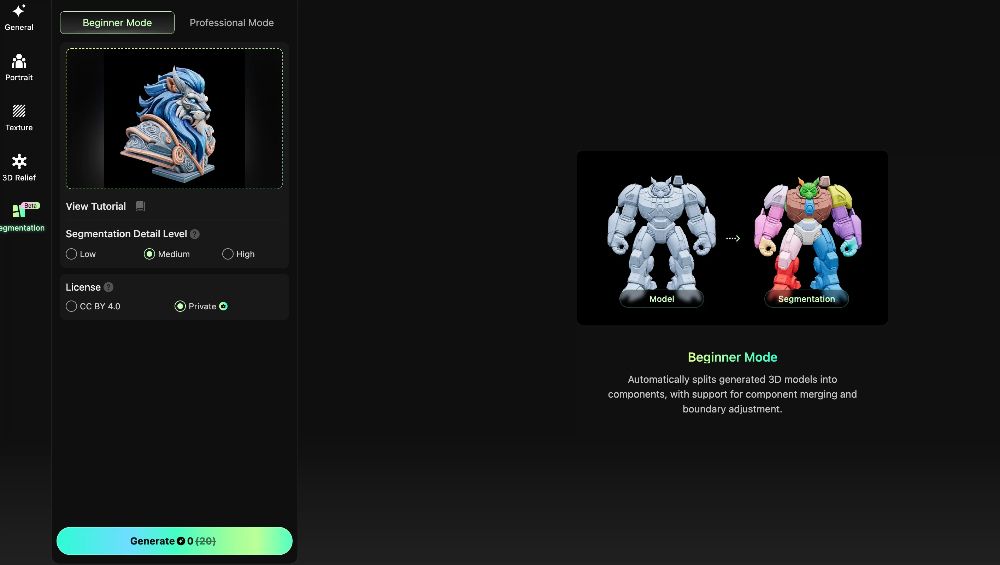Choose the Private license option
Viewport: 1000px width, 565px height.
pos(180,306)
